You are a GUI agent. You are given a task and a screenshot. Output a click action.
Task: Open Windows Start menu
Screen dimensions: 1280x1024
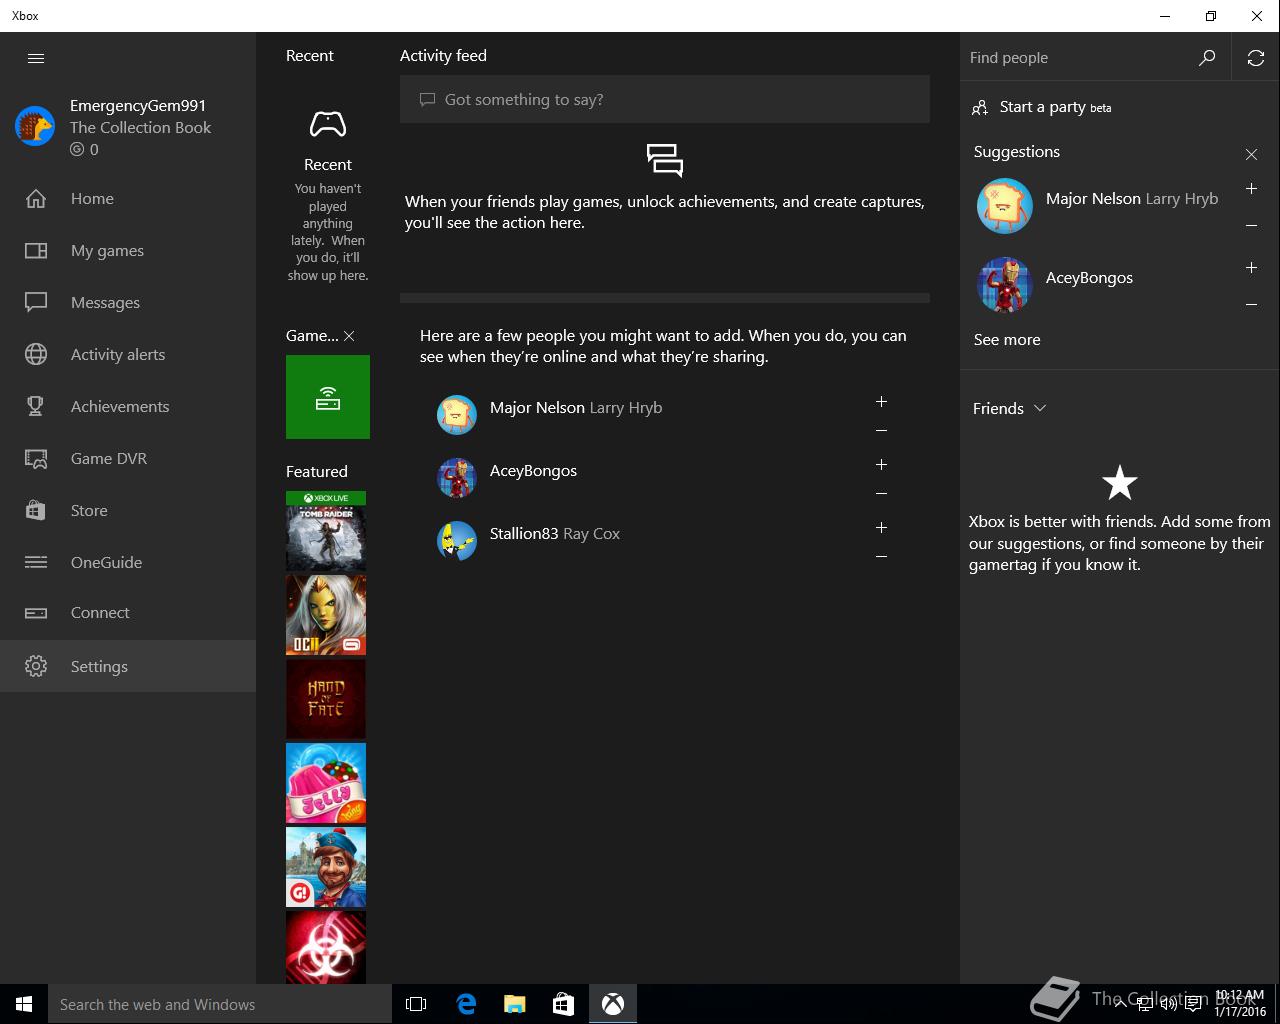24,1004
